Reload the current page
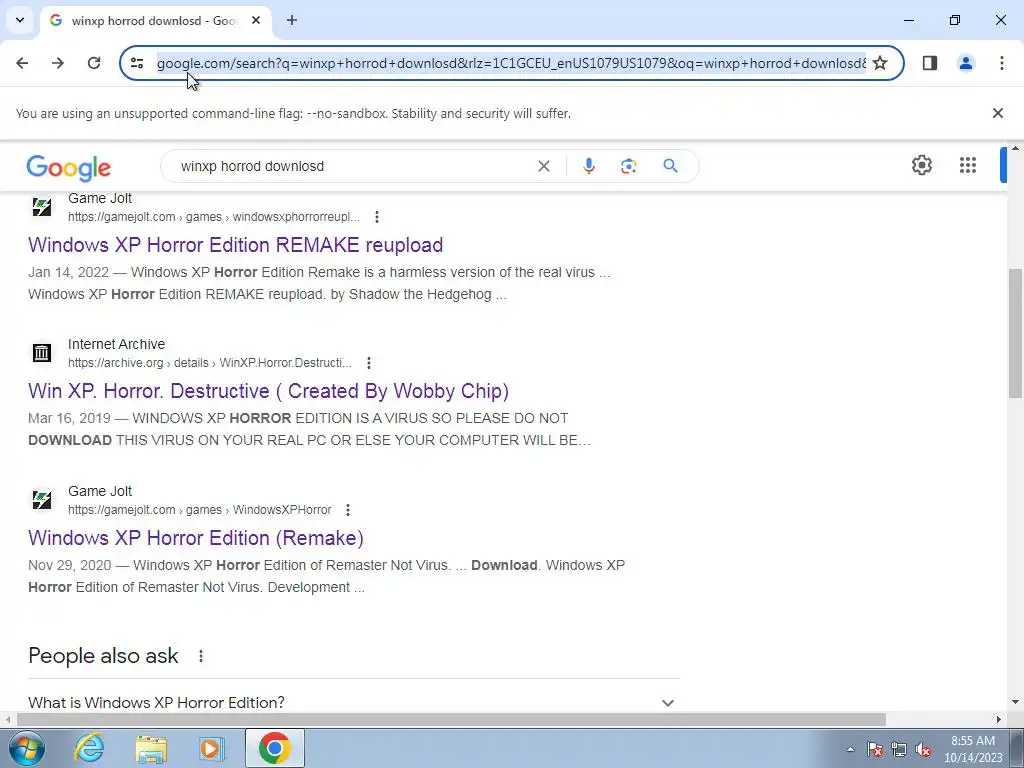 [x=94, y=63]
